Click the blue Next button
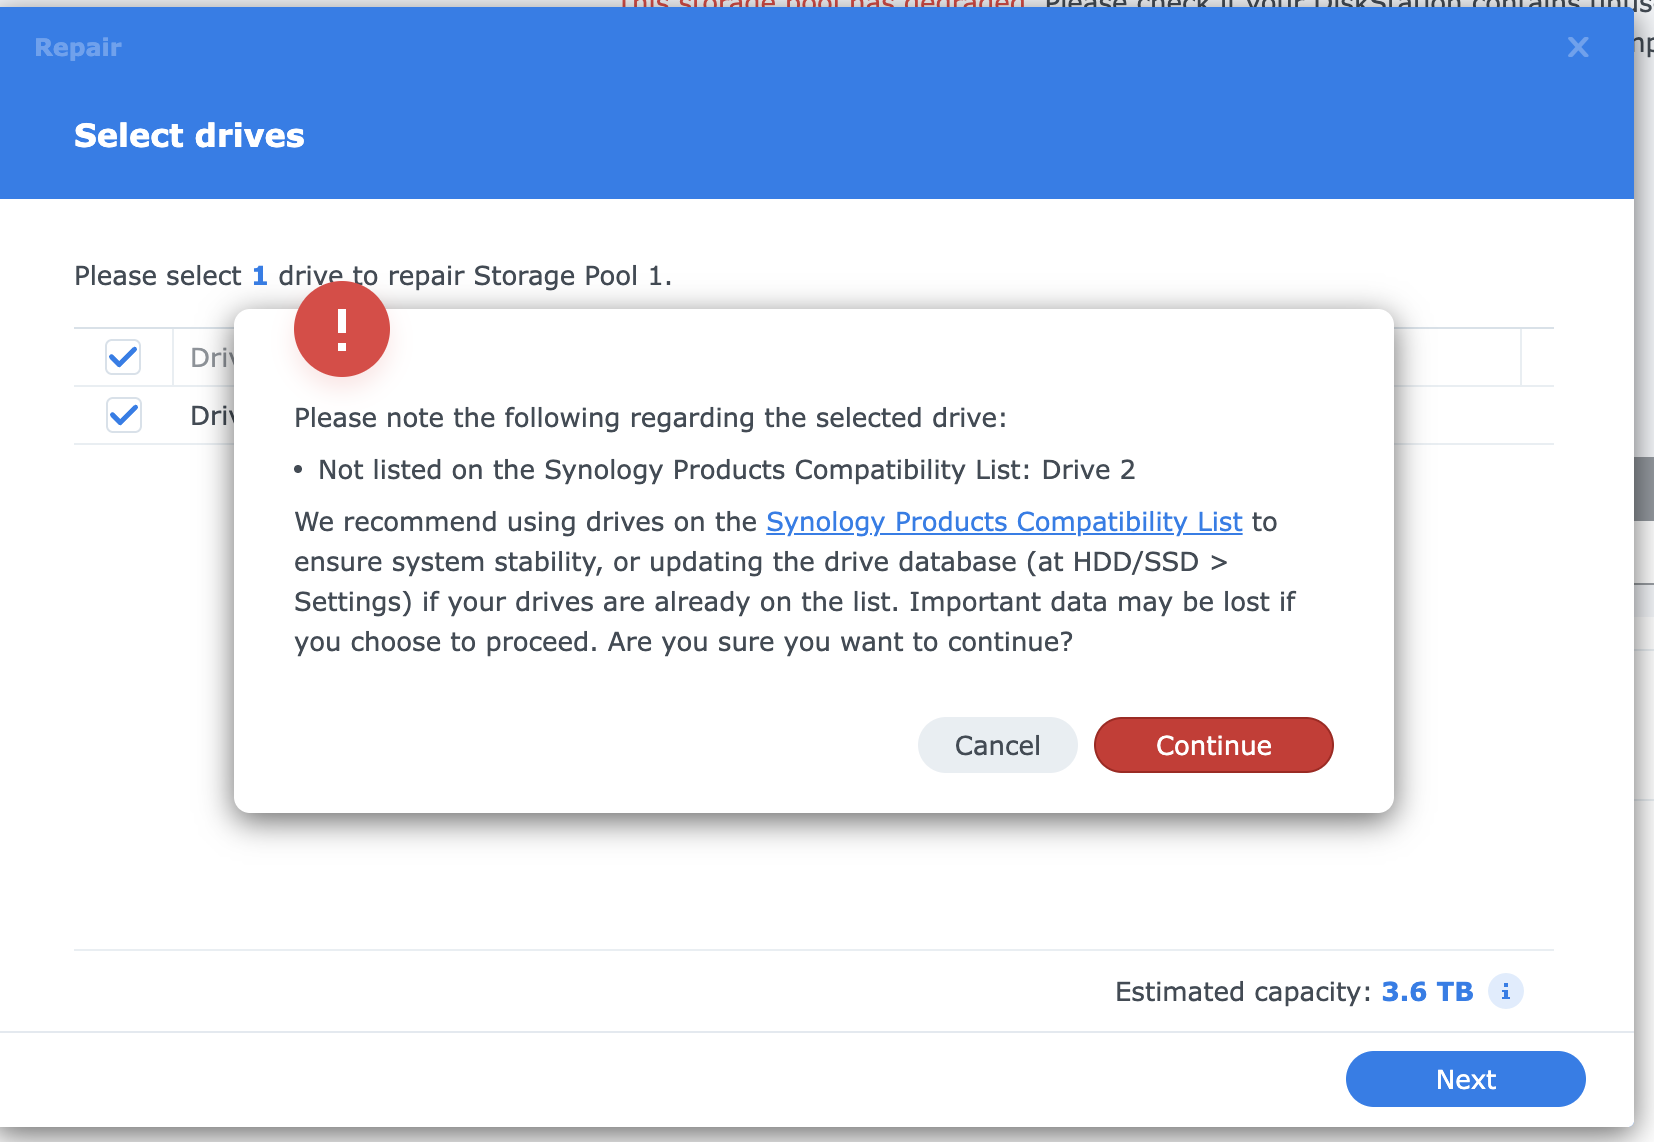The height and width of the screenshot is (1142, 1654). coord(1465,1079)
